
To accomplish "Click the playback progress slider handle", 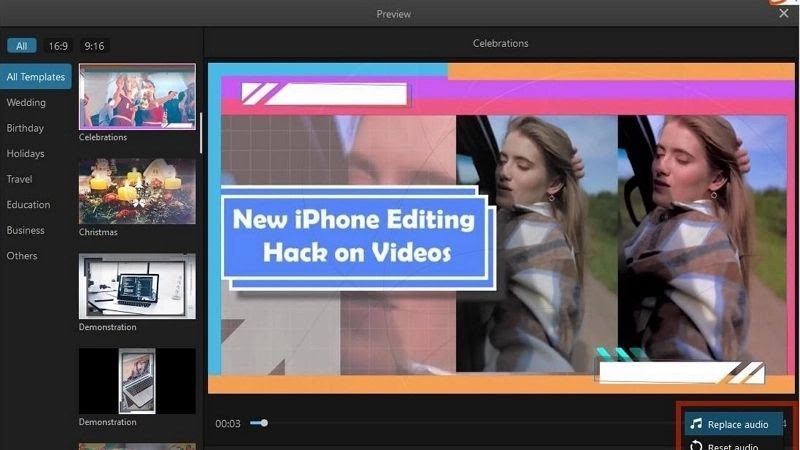I will (264, 423).
